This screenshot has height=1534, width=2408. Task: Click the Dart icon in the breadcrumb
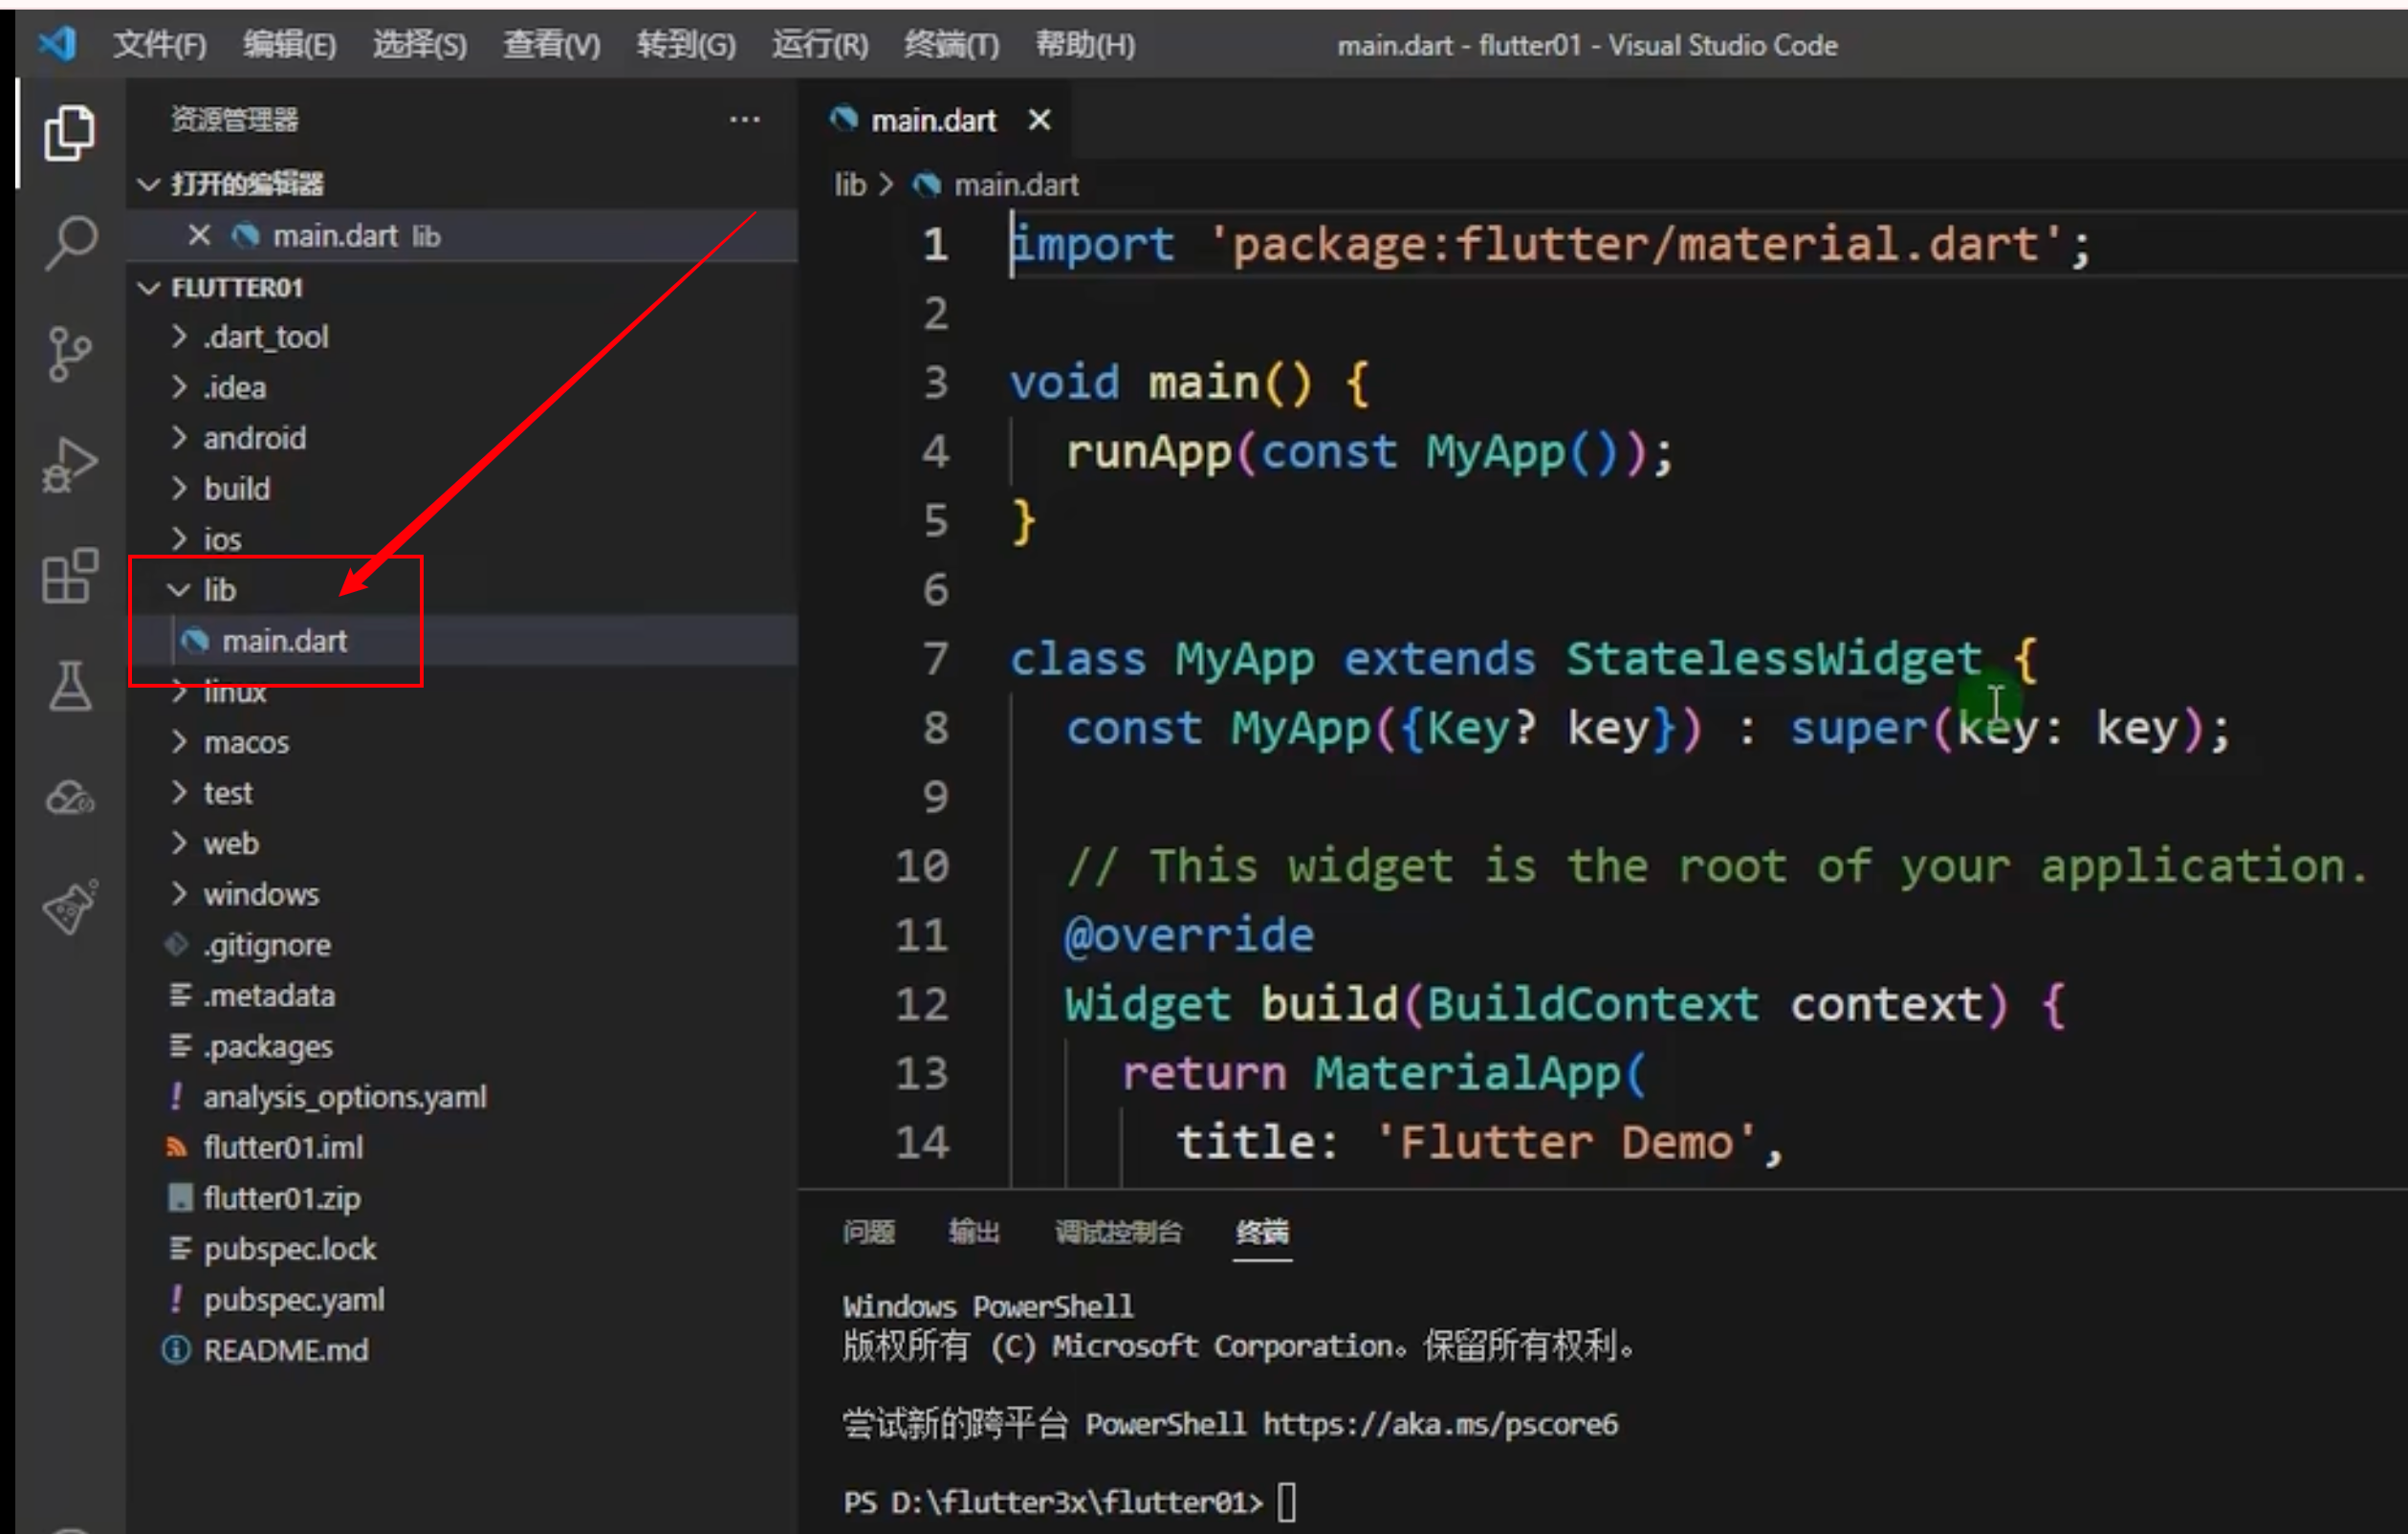[x=926, y=185]
